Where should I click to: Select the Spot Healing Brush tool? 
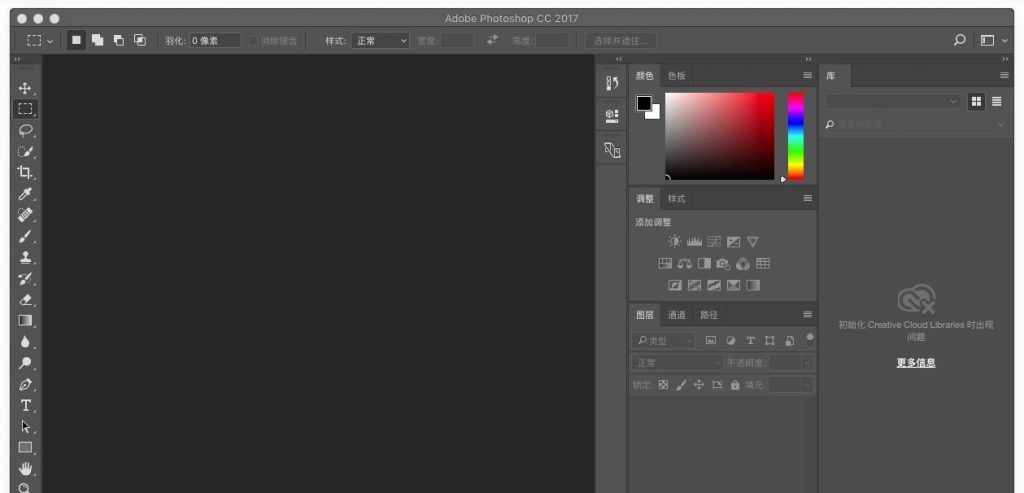25,215
